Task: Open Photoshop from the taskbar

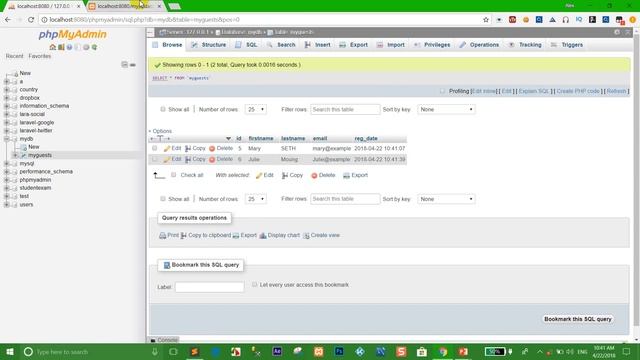Action: pos(339,351)
